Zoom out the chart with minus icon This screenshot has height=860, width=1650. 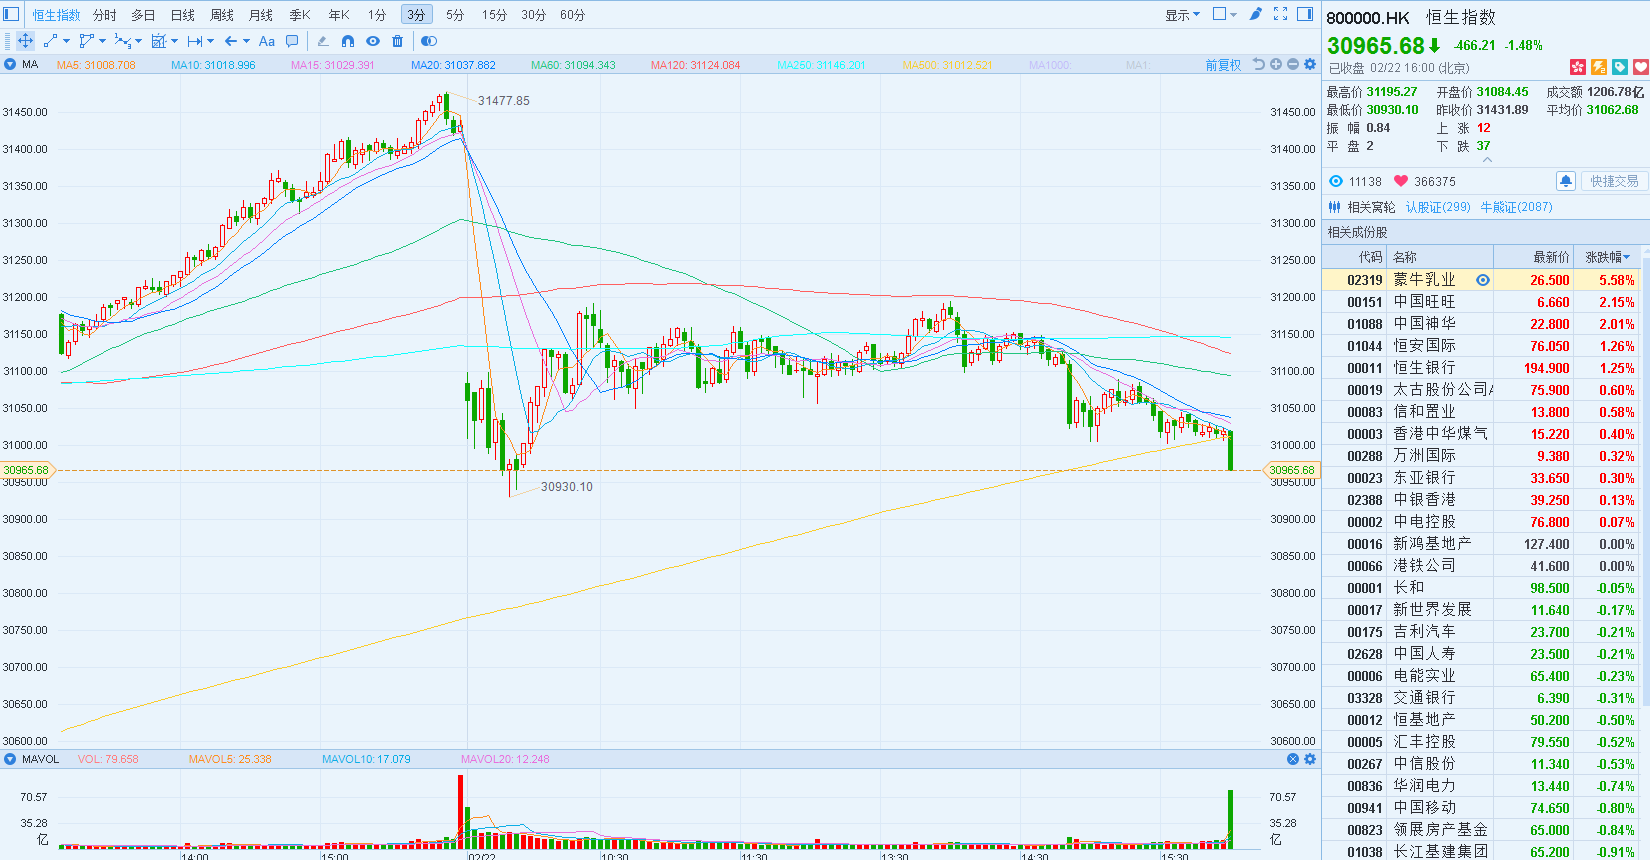point(1293,64)
